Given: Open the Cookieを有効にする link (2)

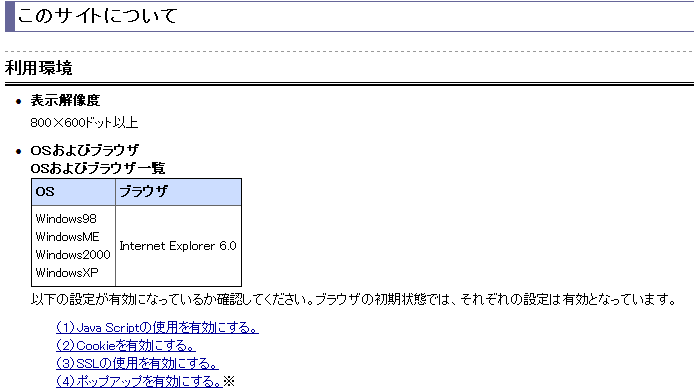Looking at the screenshot, I should (x=126, y=346).
